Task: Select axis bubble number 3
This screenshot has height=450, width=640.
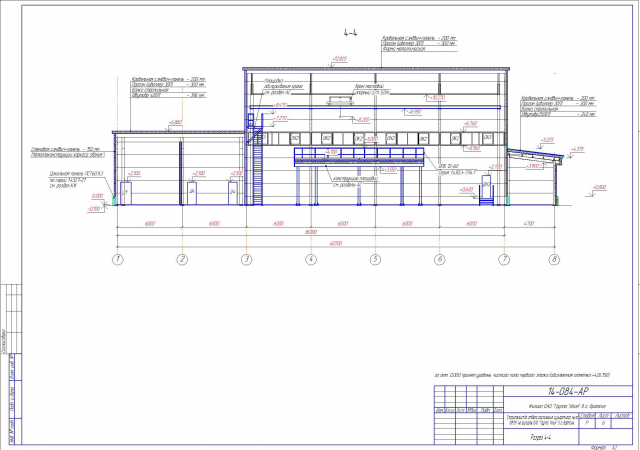Action: [x=247, y=259]
